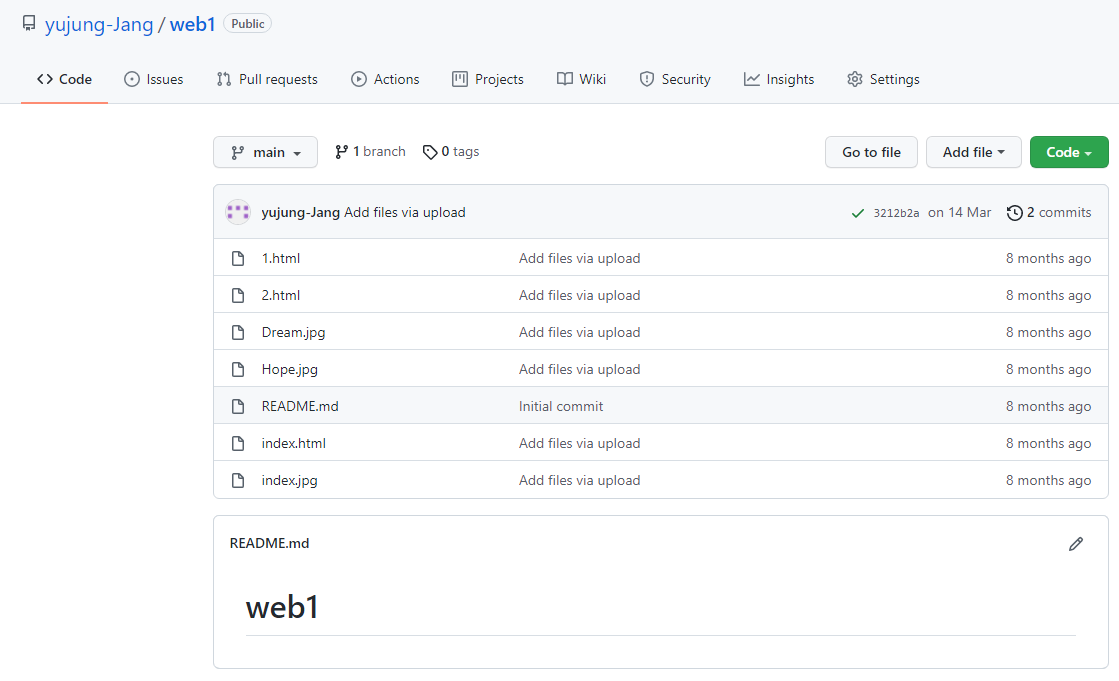Open the Actions tab

(385, 79)
